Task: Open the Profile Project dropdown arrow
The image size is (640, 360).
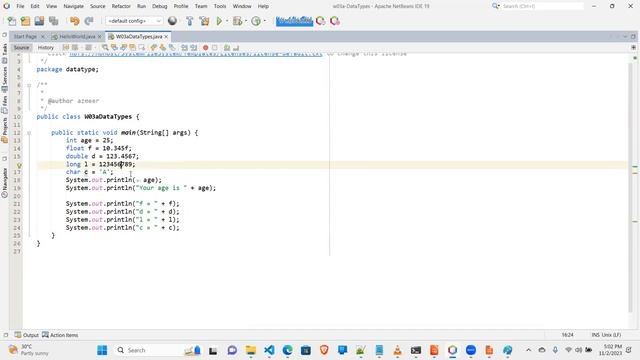Action: 265,21
